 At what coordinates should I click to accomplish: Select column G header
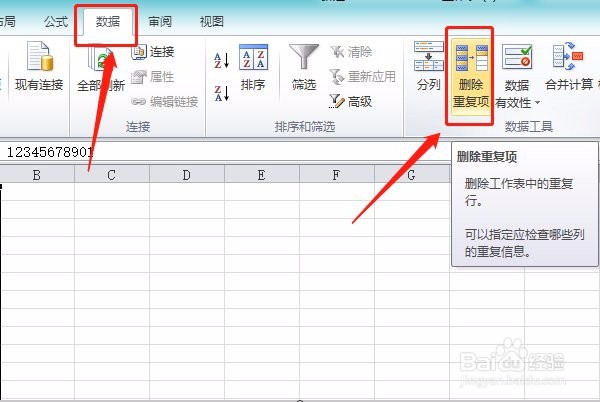(411, 175)
